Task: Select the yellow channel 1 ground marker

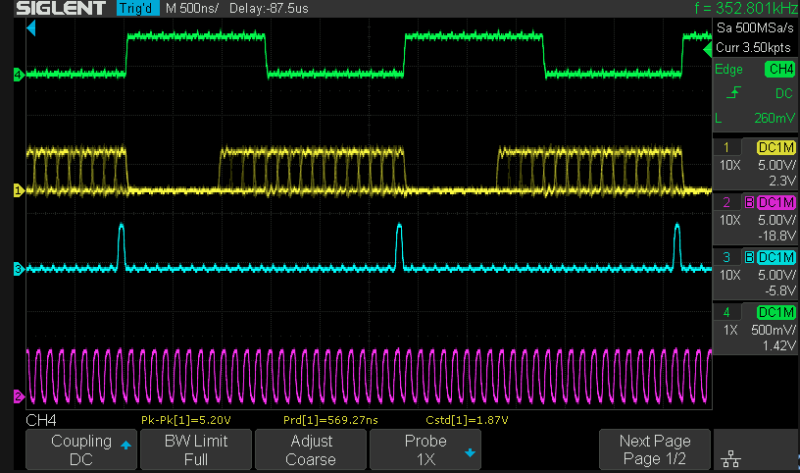Action: pos(18,189)
